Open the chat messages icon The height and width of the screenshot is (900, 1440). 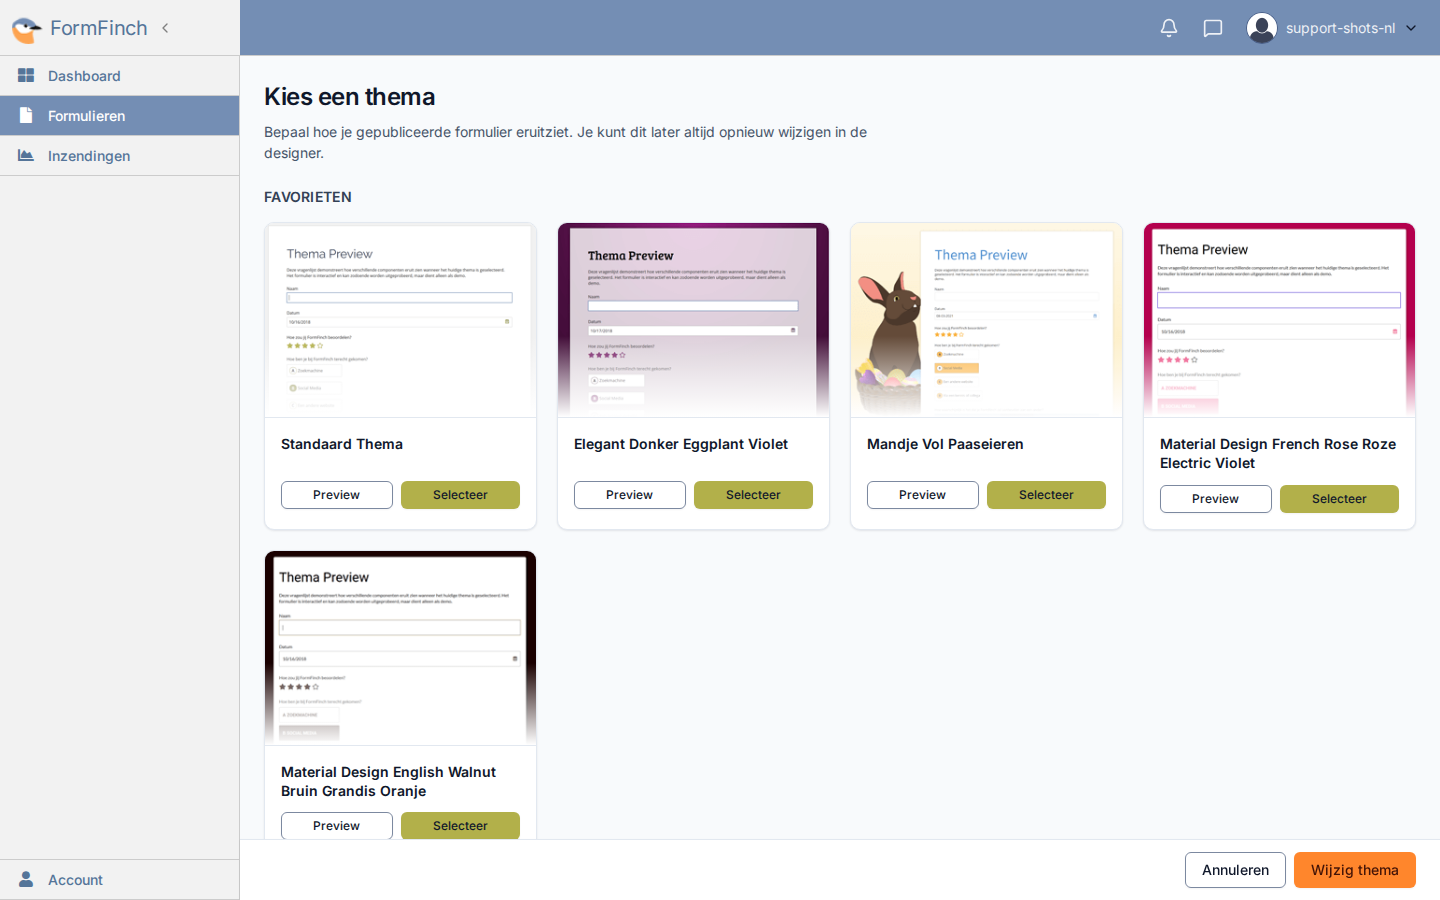[x=1212, y=28]
